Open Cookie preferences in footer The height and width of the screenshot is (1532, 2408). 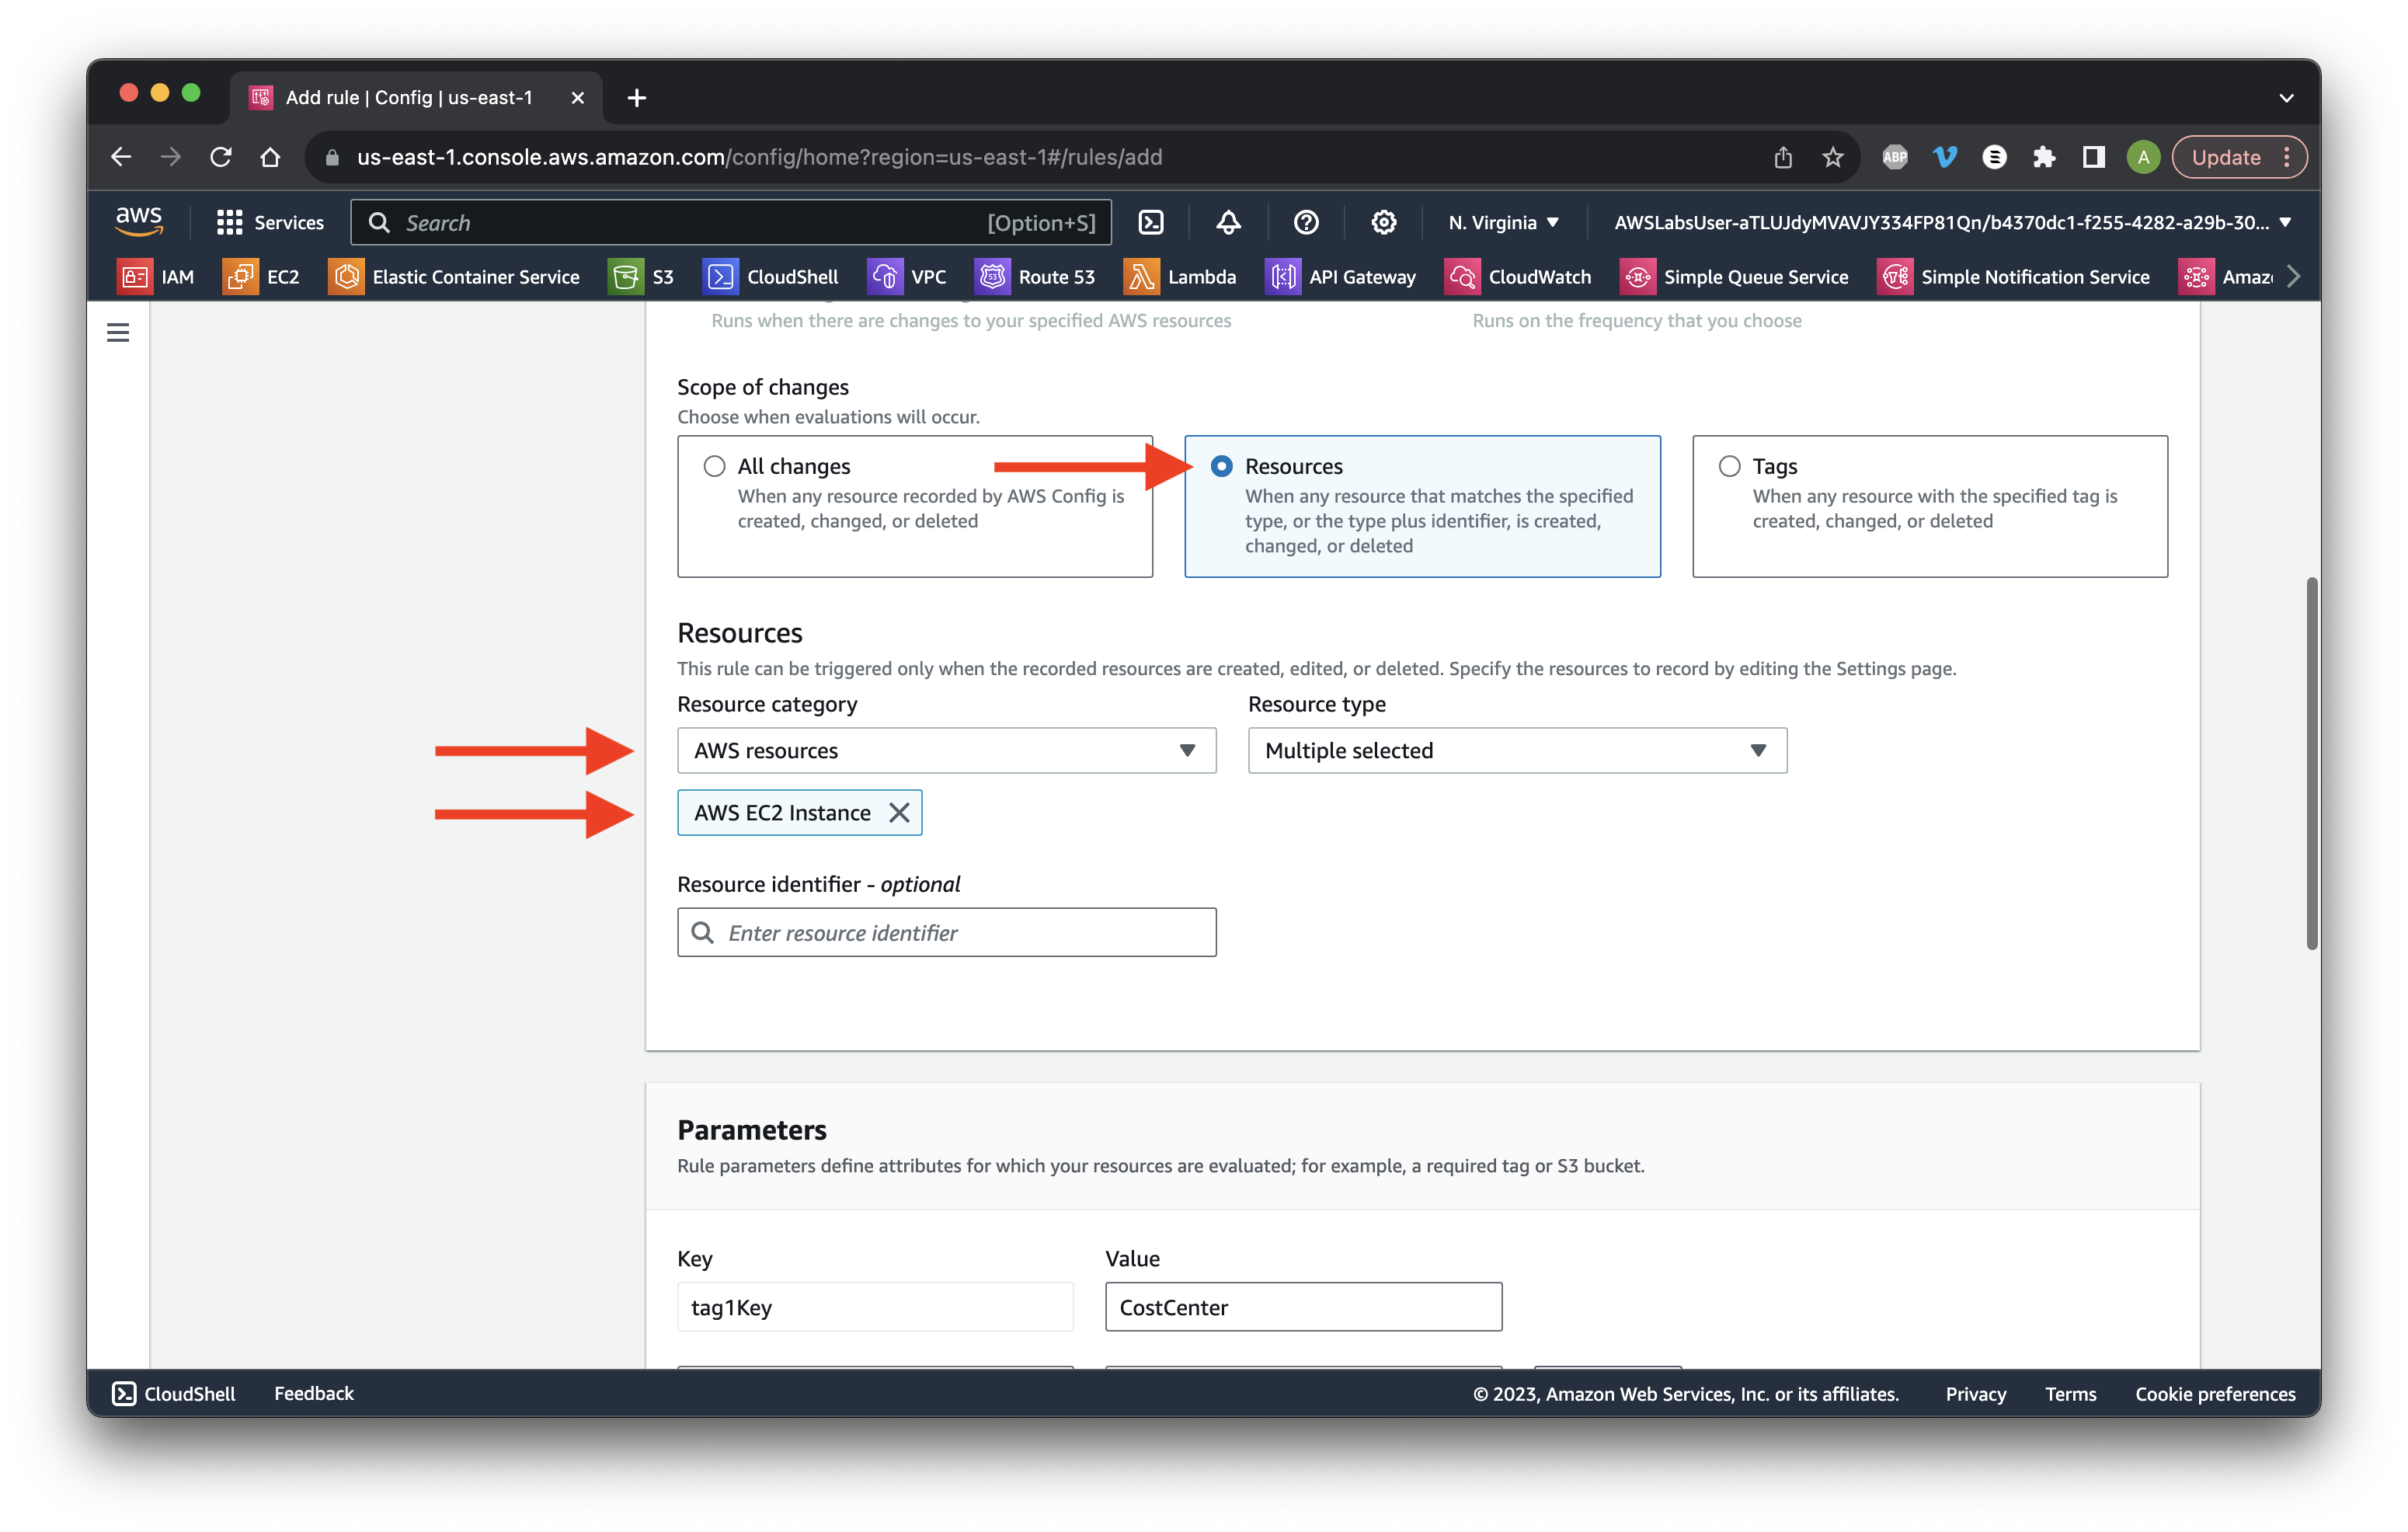coord(2215,1393)
